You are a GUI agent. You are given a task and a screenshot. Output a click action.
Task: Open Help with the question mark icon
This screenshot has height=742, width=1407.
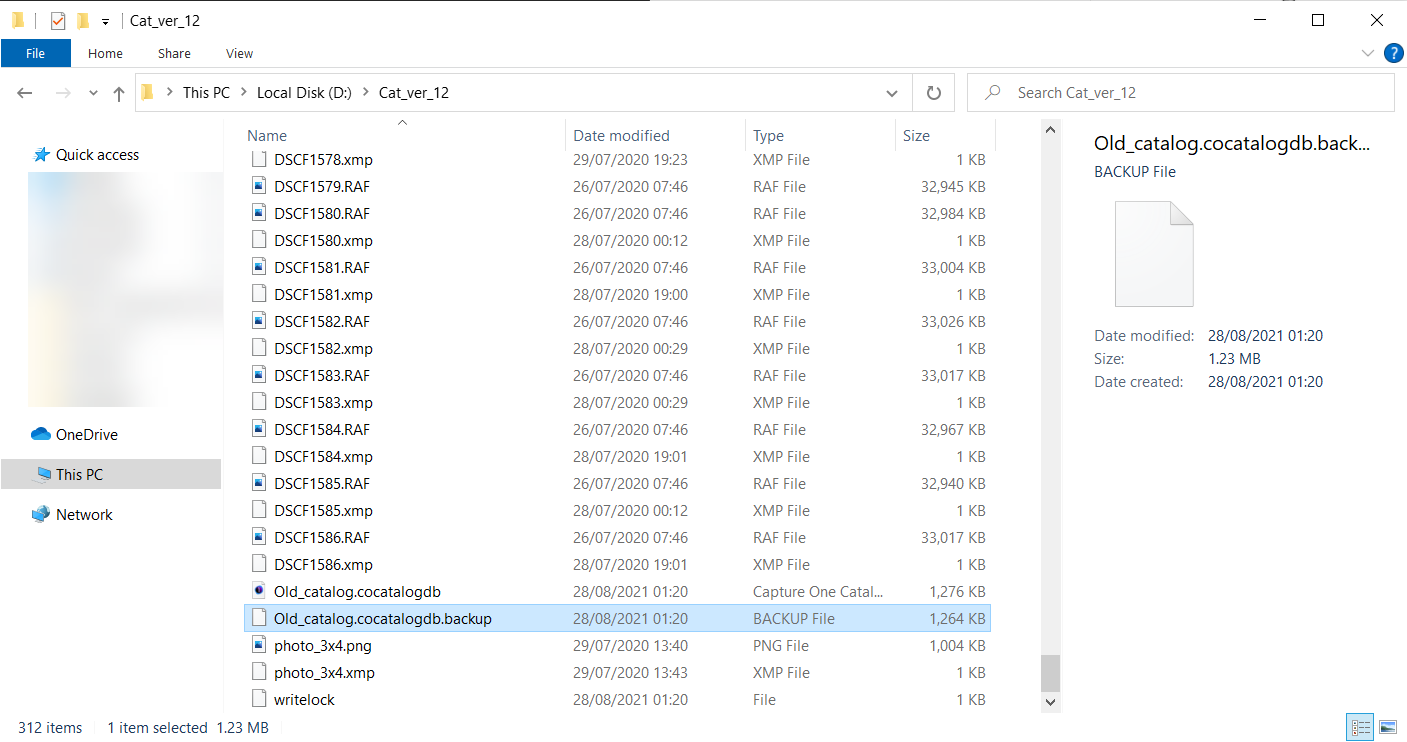tap(1392, 53)
